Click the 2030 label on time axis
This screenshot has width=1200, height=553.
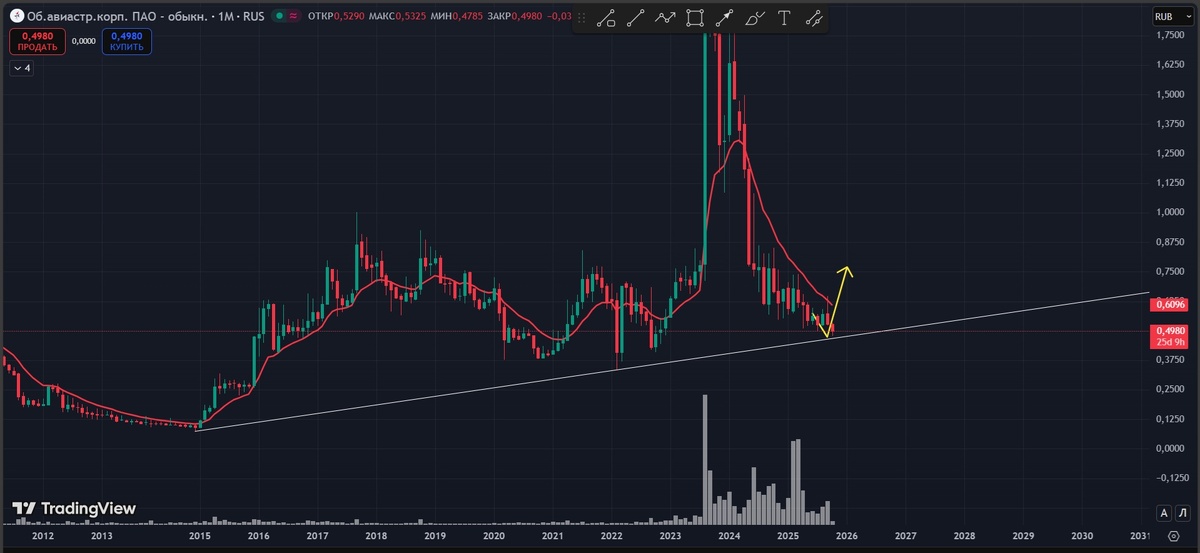click(x=1081, y=537)
